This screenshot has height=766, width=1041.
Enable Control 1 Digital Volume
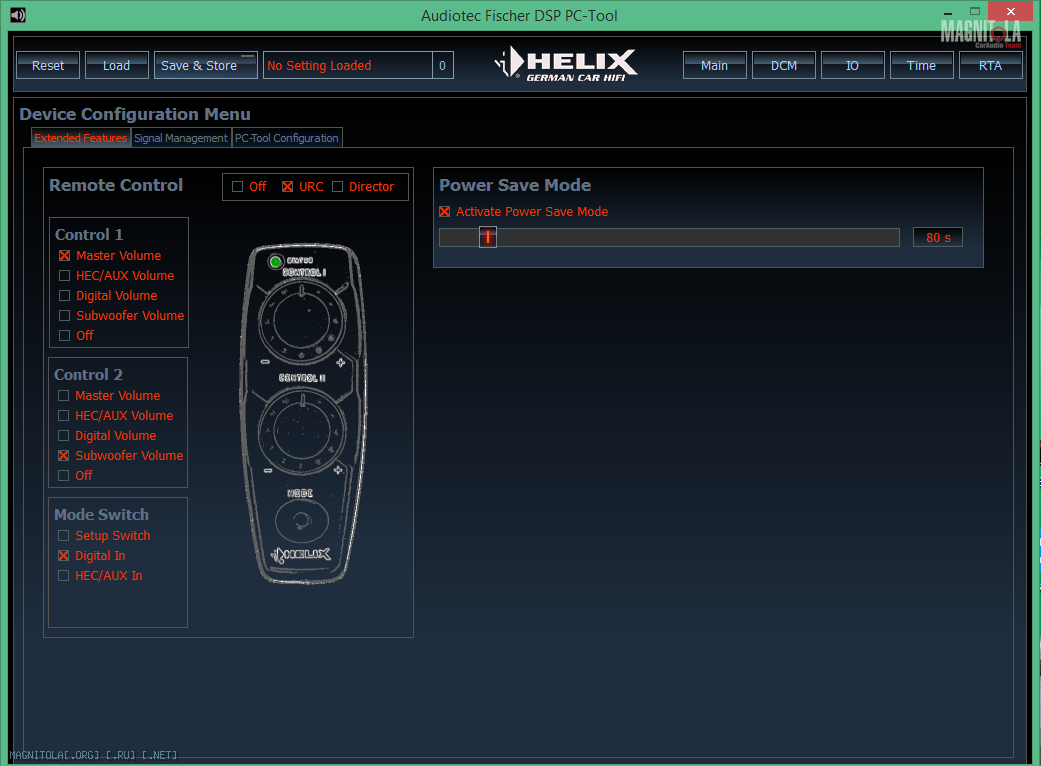click(x=64, y=295)
